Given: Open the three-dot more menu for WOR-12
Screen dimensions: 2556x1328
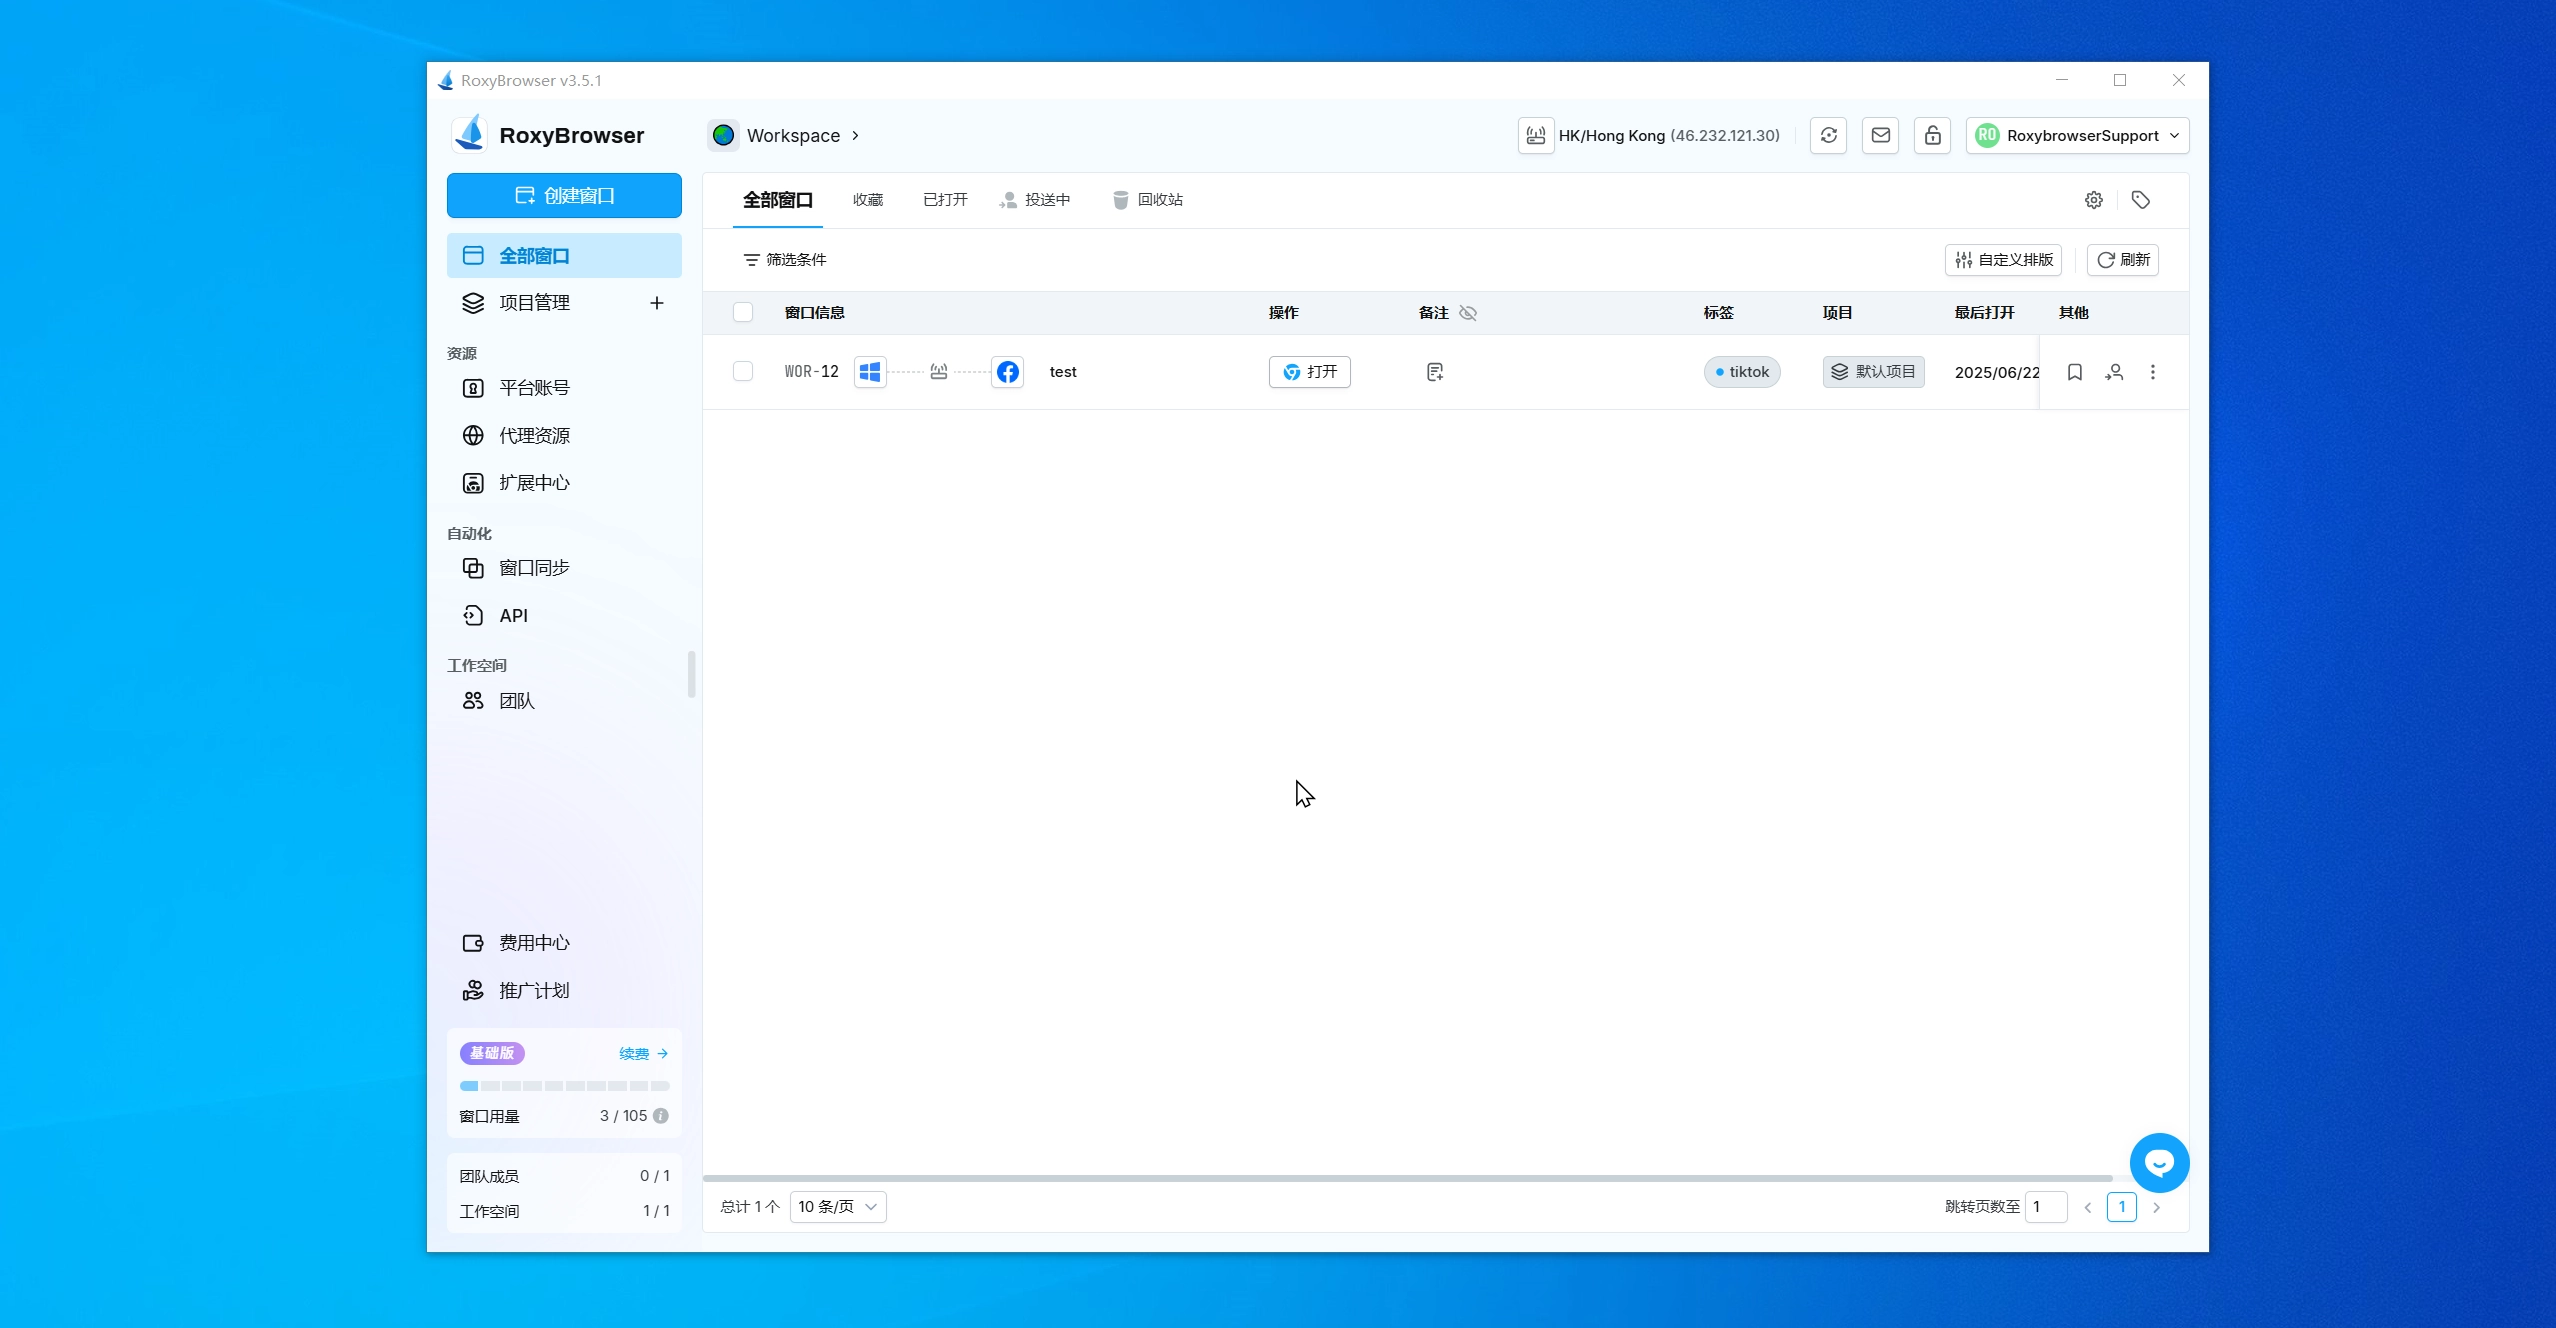Looking at the screenshot, I should coord(2153,372).
